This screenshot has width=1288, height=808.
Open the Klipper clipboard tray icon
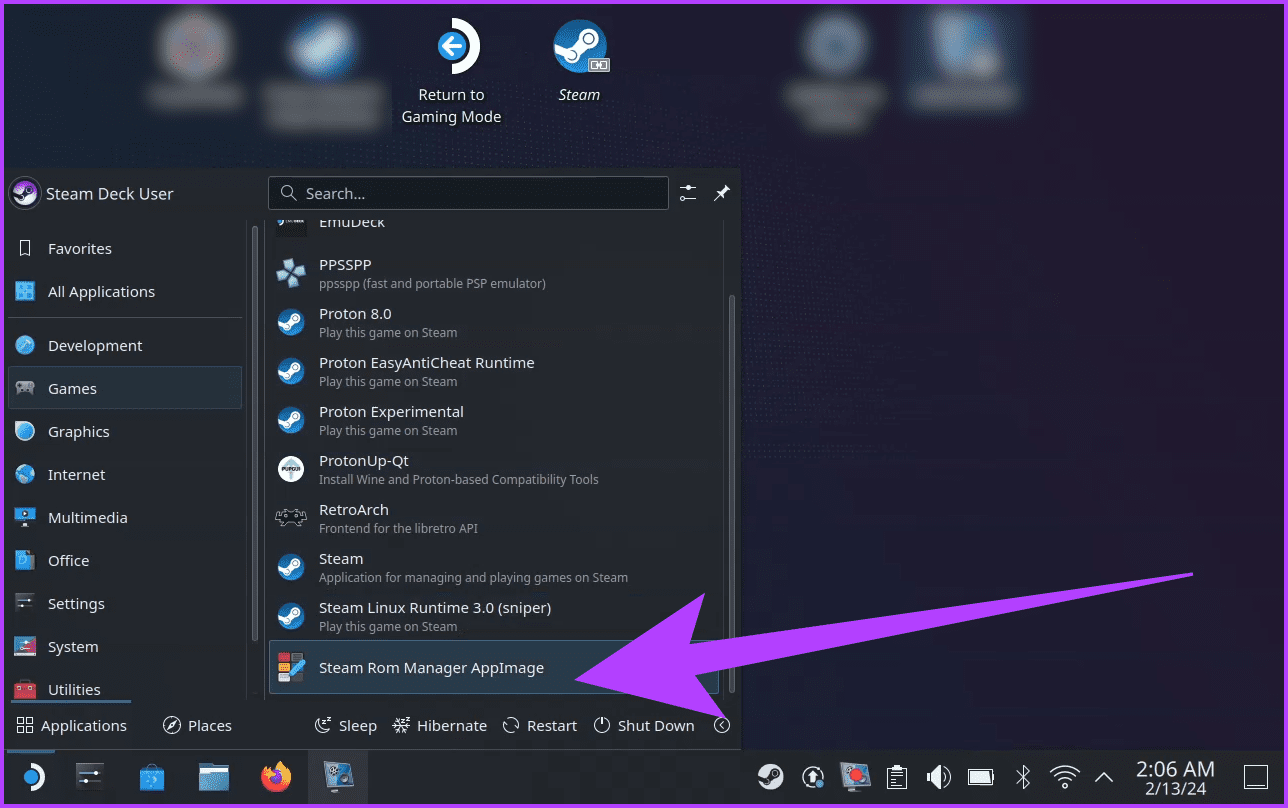click(896, 776)
